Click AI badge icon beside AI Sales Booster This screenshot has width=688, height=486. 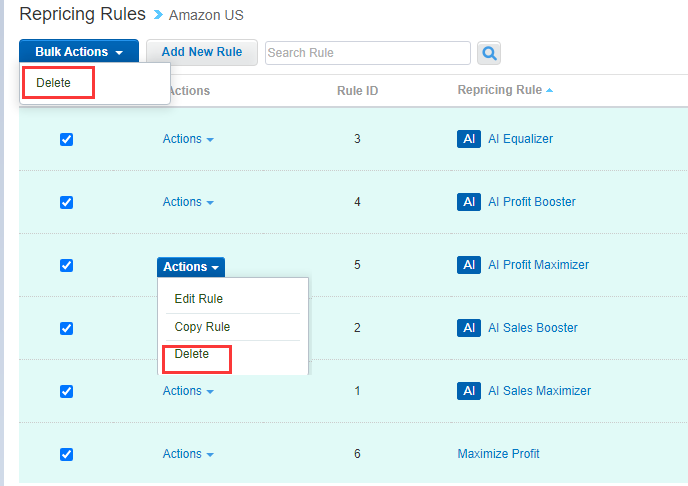click(x=469, y=328)
